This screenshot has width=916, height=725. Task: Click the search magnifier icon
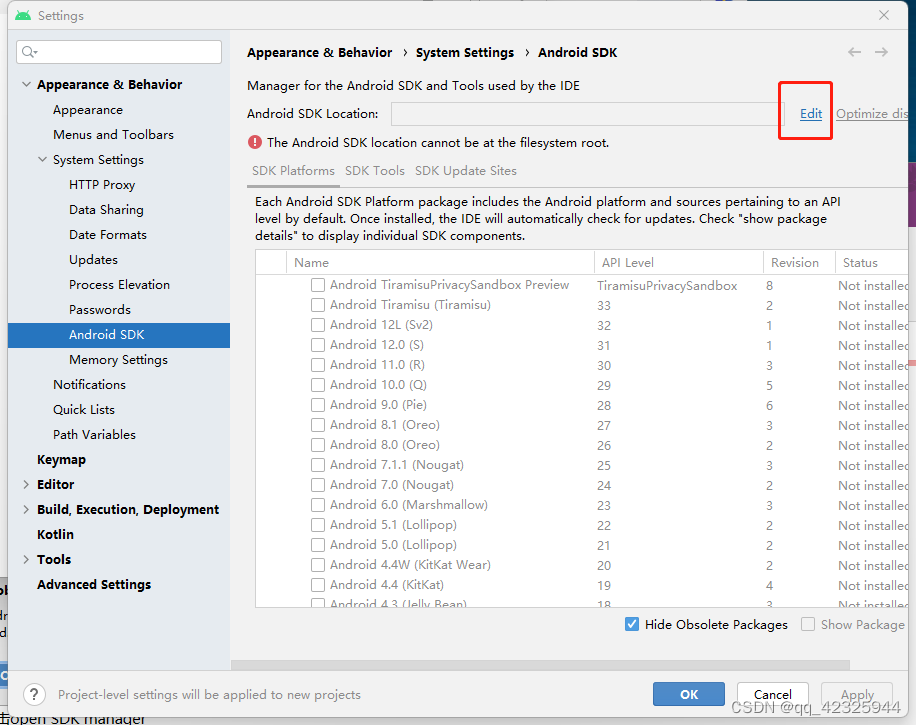pos(29,52)
